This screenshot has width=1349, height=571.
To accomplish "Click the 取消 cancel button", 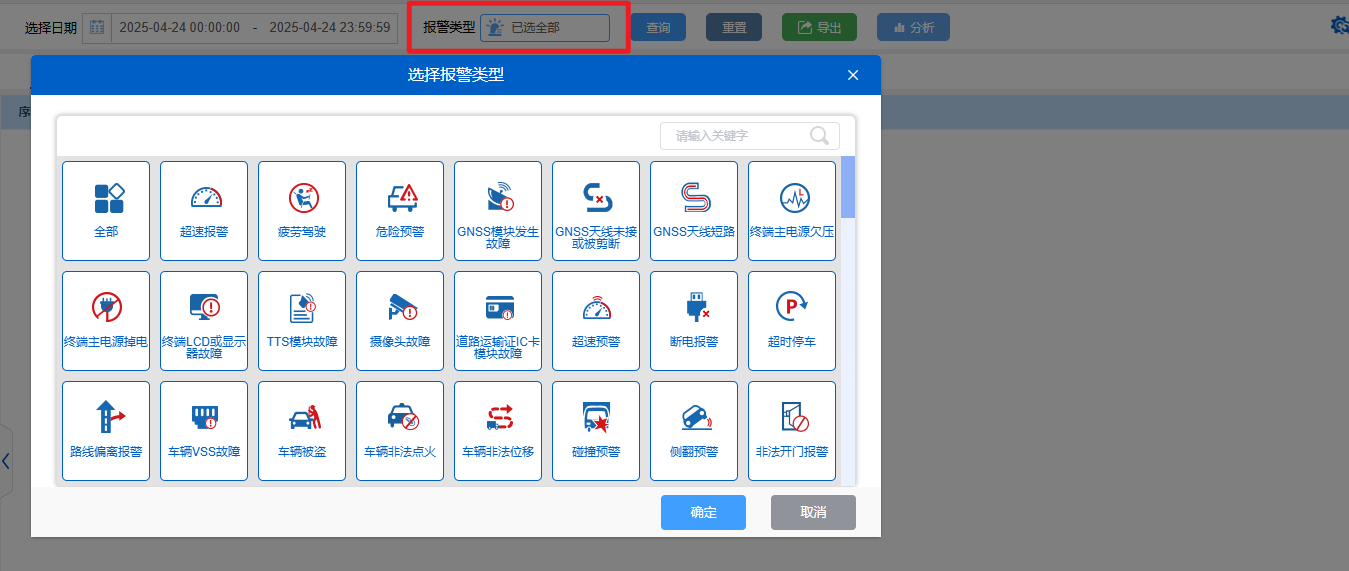I will tap(813, 512).
